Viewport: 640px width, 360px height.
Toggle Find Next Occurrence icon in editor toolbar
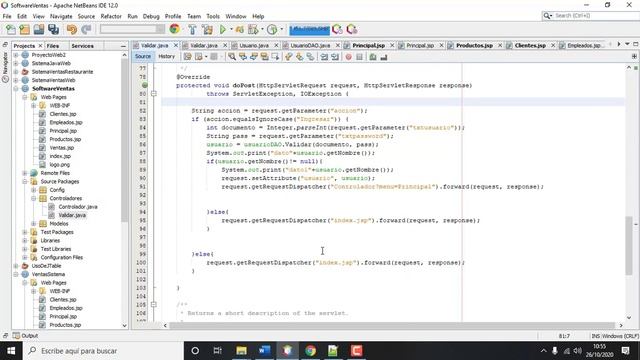254,57
